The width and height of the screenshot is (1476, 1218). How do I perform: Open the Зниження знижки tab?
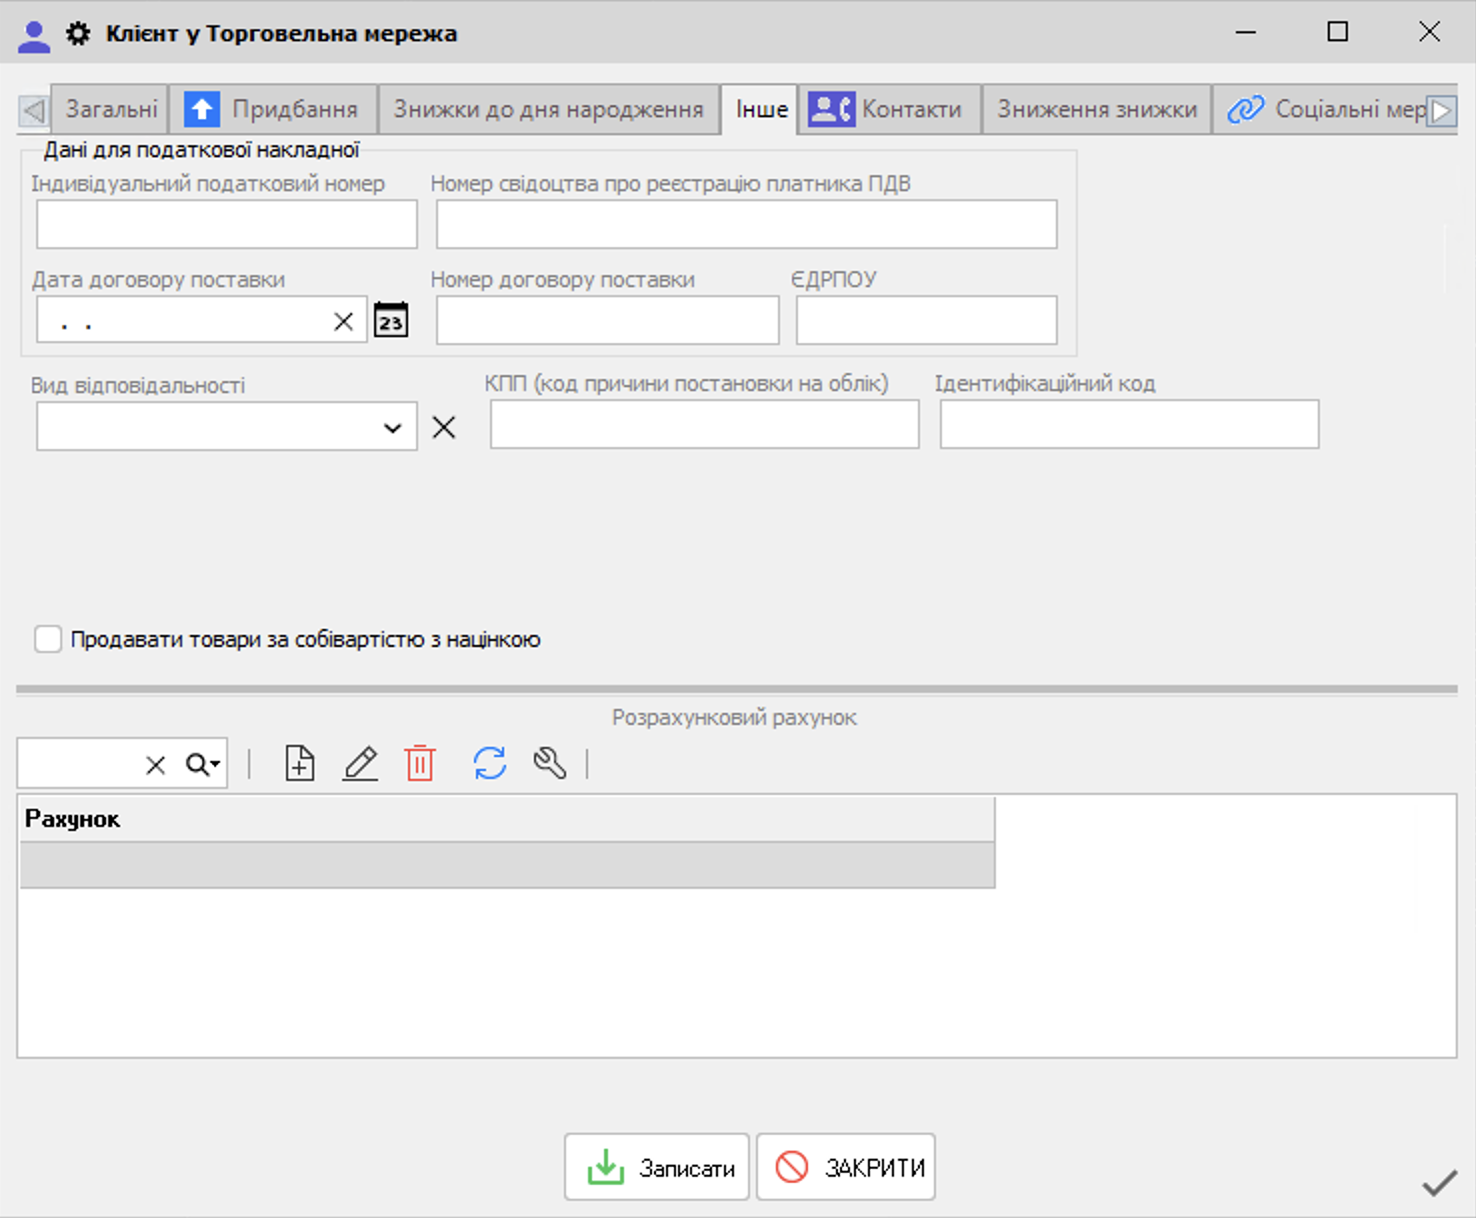(1097, 109)
